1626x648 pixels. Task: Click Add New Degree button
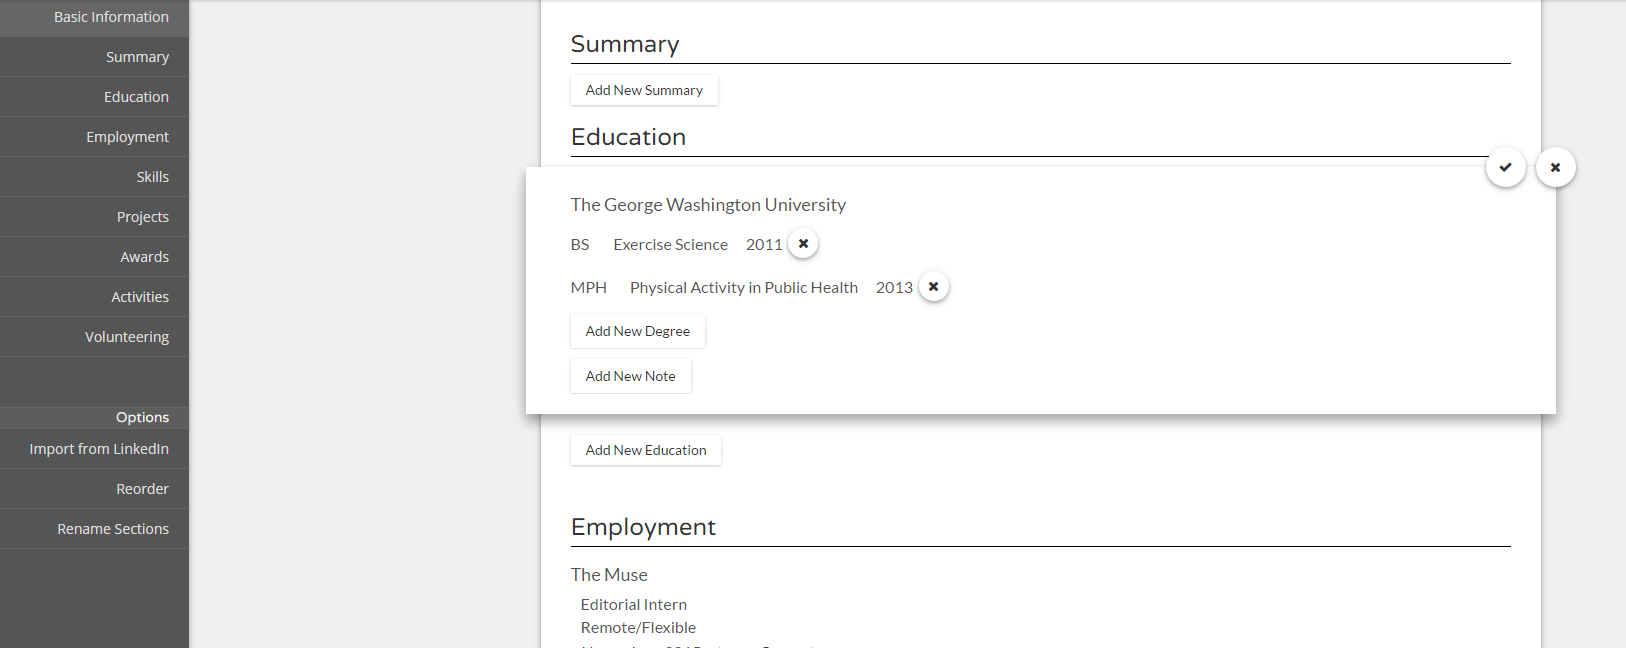(638, 331)
